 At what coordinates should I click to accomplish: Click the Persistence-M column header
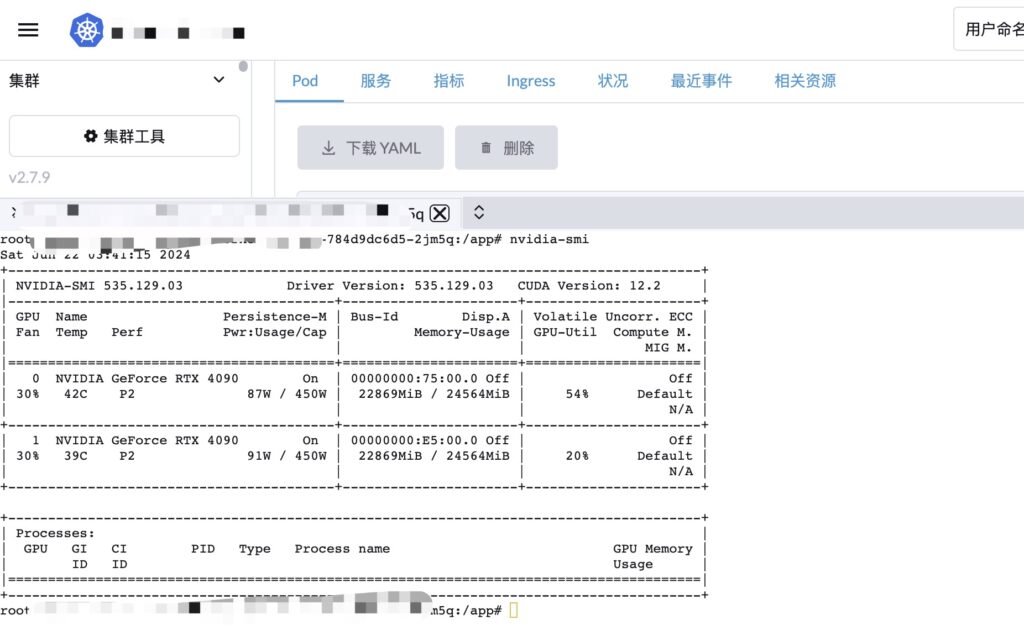(x=275, y=317)
